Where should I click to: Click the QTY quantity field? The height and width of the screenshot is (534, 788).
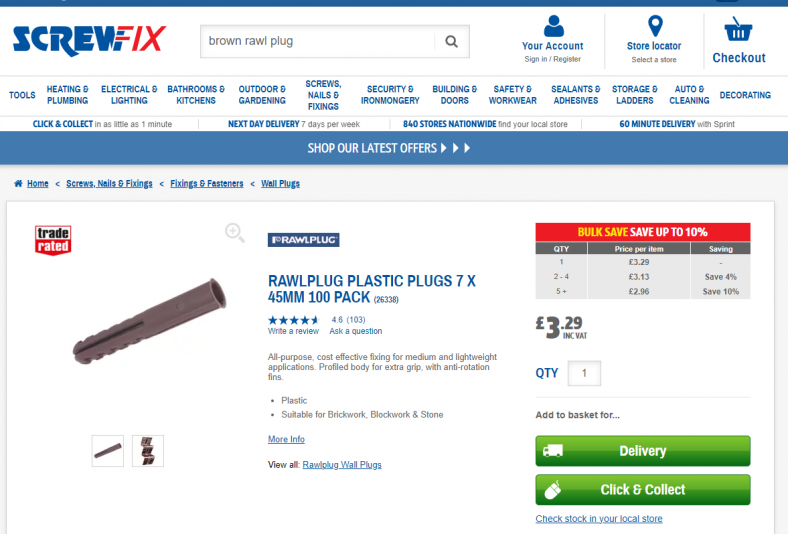tap(584, 373)
